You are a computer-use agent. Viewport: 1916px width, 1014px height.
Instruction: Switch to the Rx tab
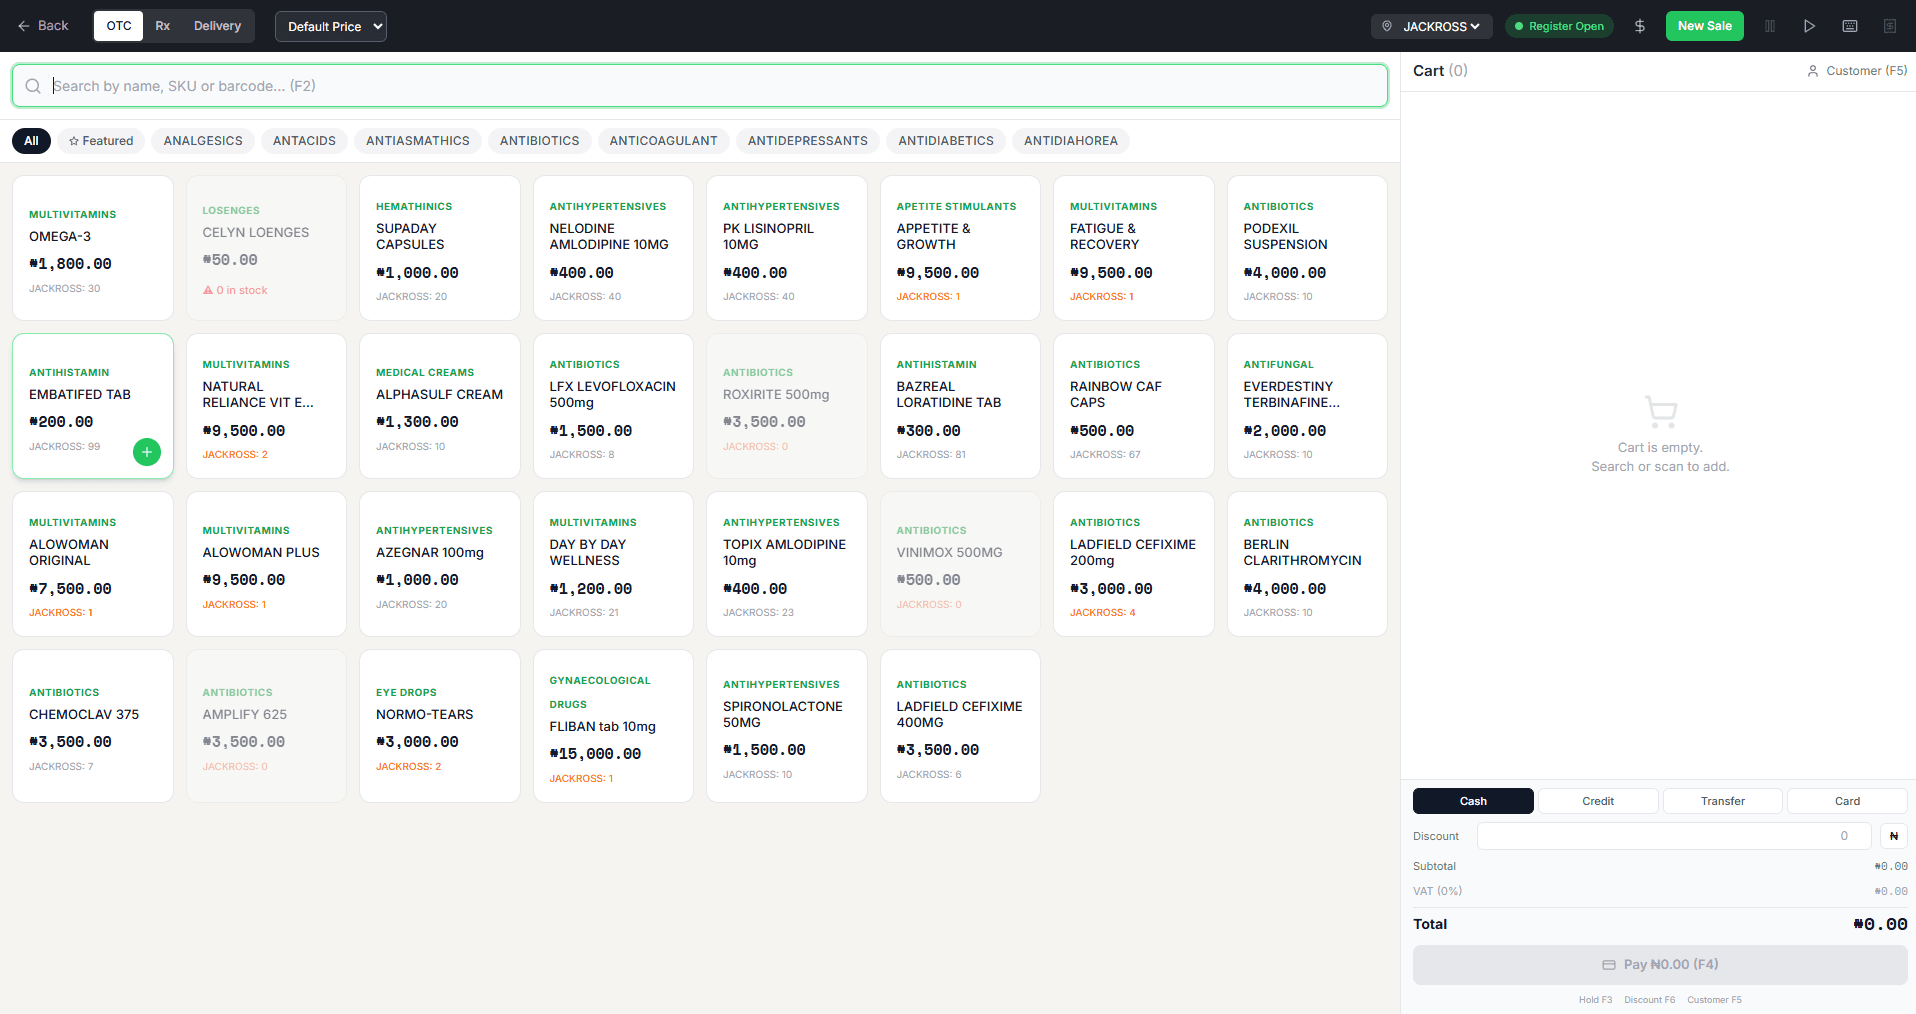(163, 26)
